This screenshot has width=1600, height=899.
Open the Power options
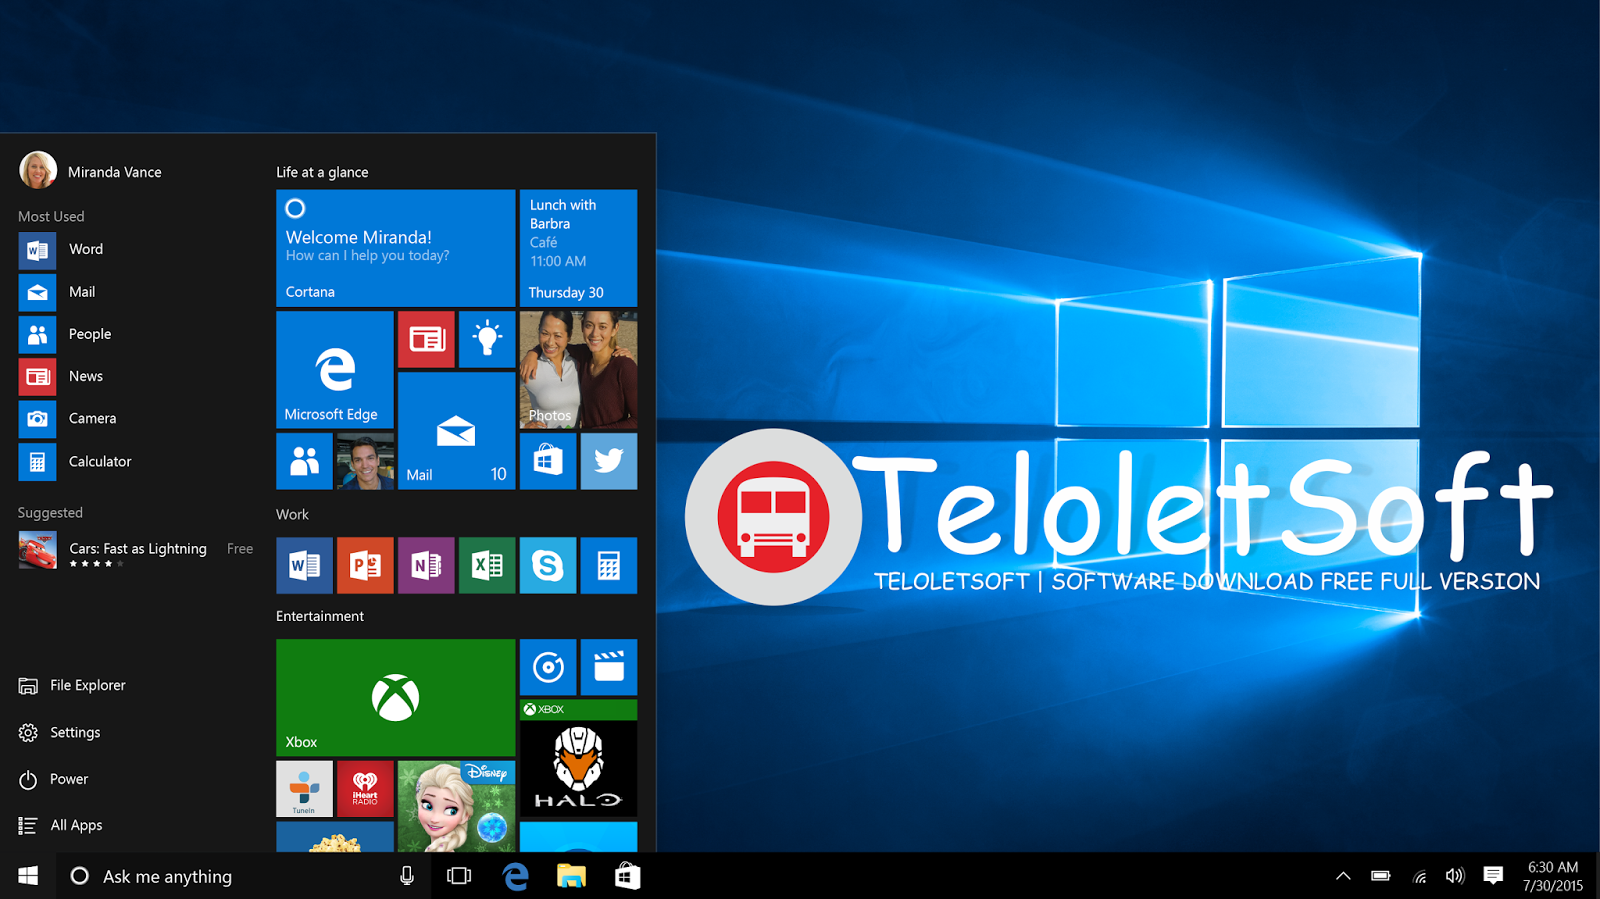(x=53, y=779)
